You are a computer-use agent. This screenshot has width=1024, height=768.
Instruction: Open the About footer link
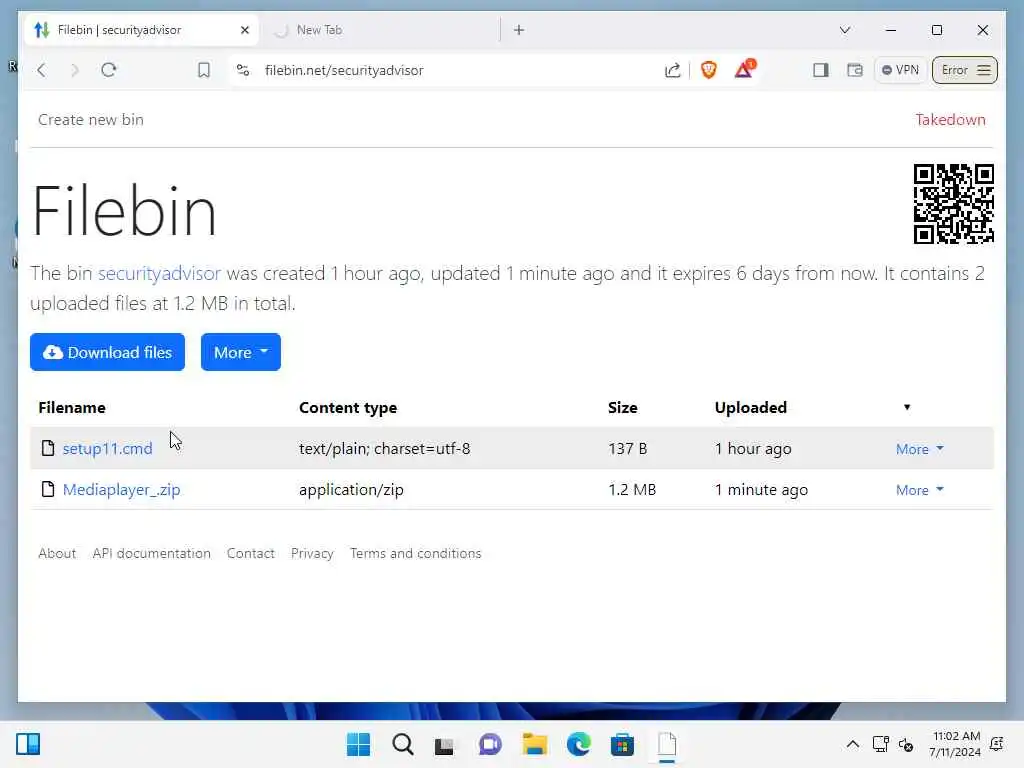[57, 553]
